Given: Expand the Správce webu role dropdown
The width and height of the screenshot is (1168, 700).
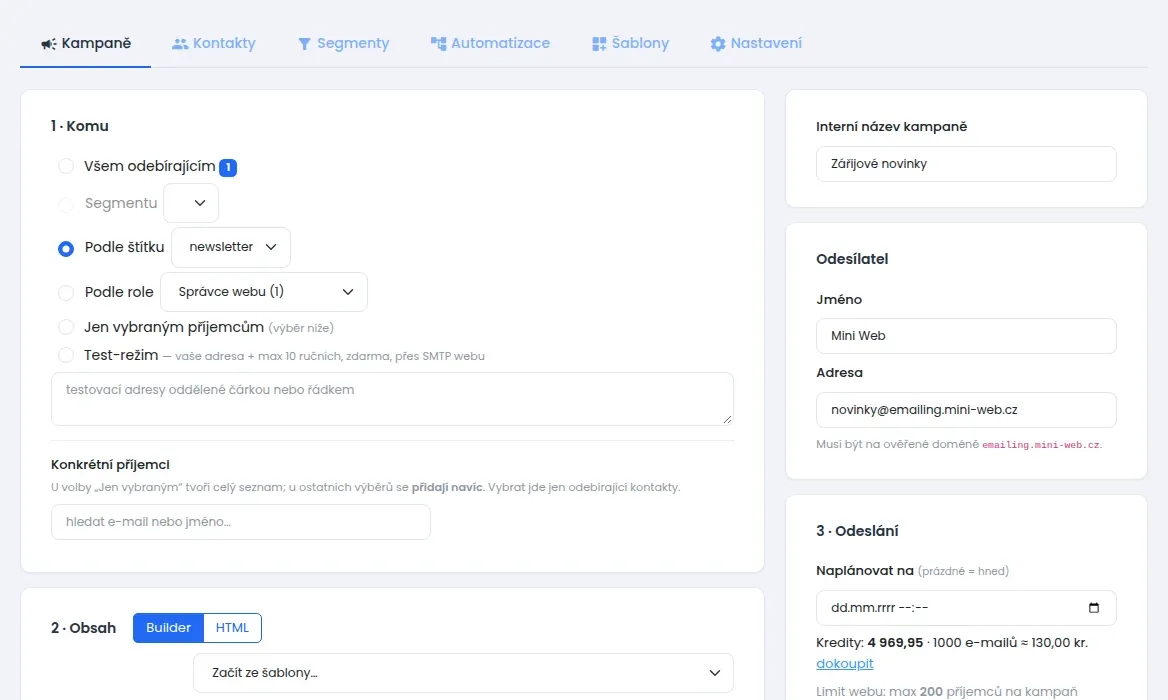Looking at the screenshot, I should (x=264, y=292).
